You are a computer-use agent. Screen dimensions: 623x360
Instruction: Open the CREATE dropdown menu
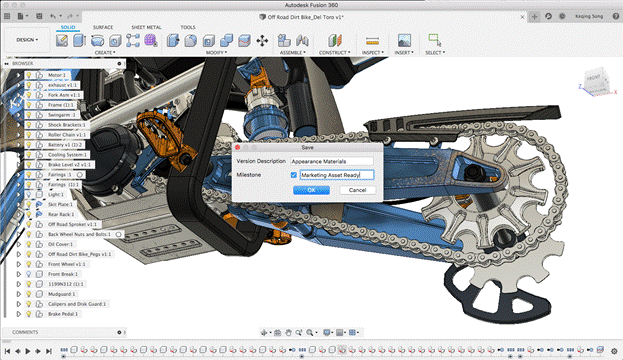[105, 52]
